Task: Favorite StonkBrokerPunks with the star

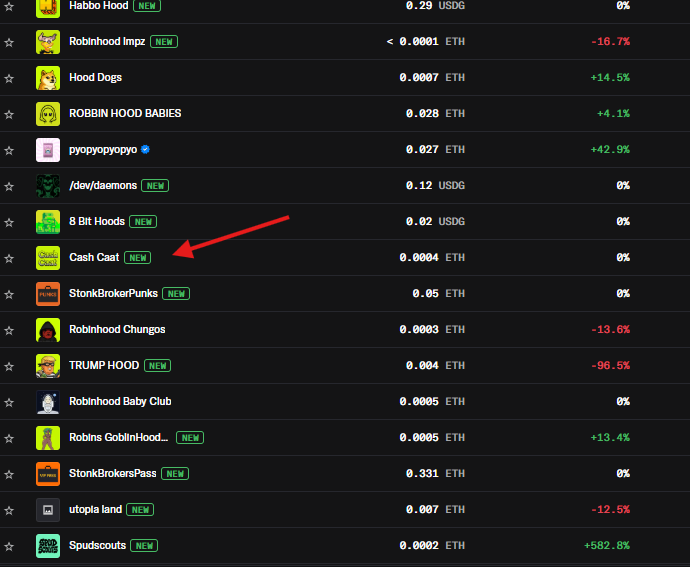Action: [9, 295]
